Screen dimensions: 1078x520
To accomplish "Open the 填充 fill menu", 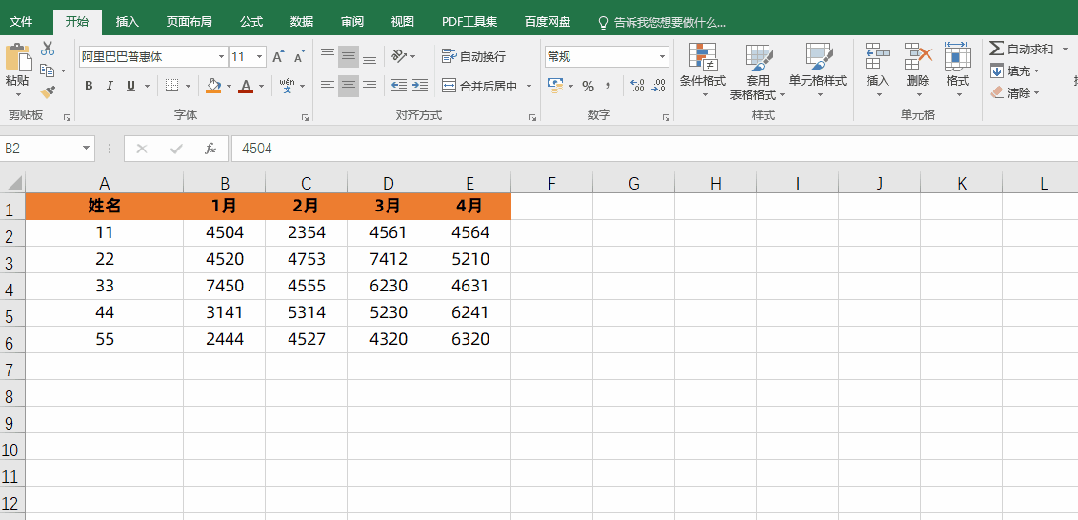I will 1015,71.
